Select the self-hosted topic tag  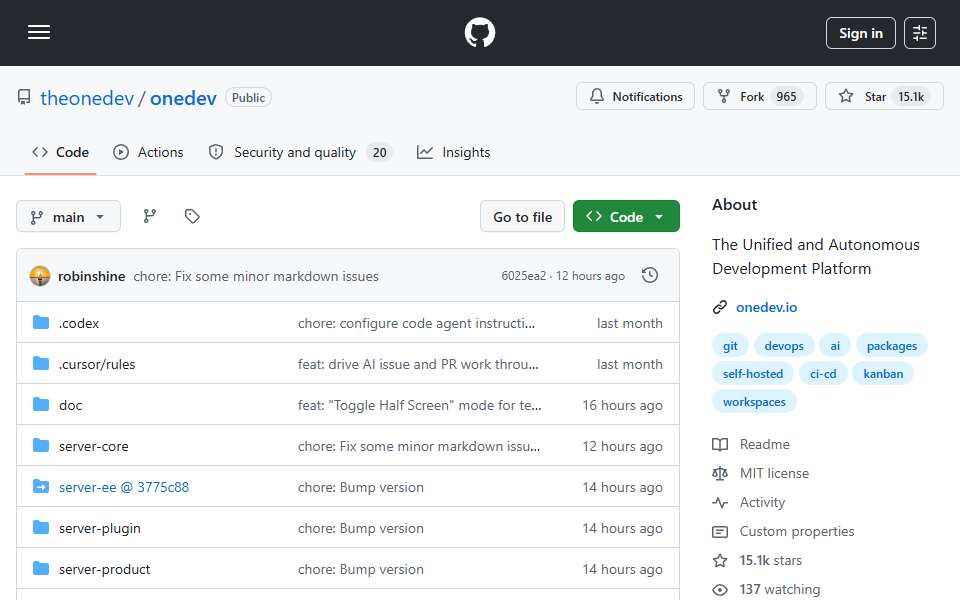coord(752,373)
